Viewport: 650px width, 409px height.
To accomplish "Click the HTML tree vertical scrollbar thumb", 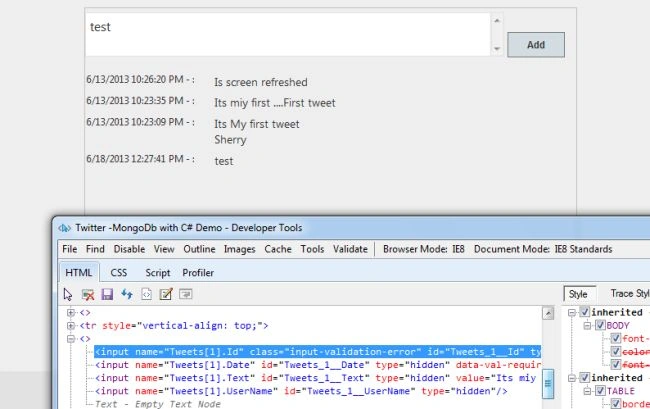I will (x=548, y=384).
